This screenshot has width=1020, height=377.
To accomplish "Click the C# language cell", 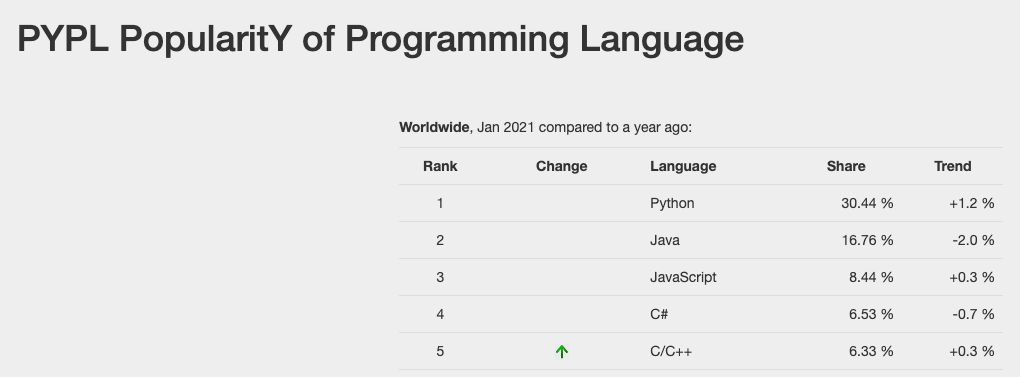I will point(659,315).
